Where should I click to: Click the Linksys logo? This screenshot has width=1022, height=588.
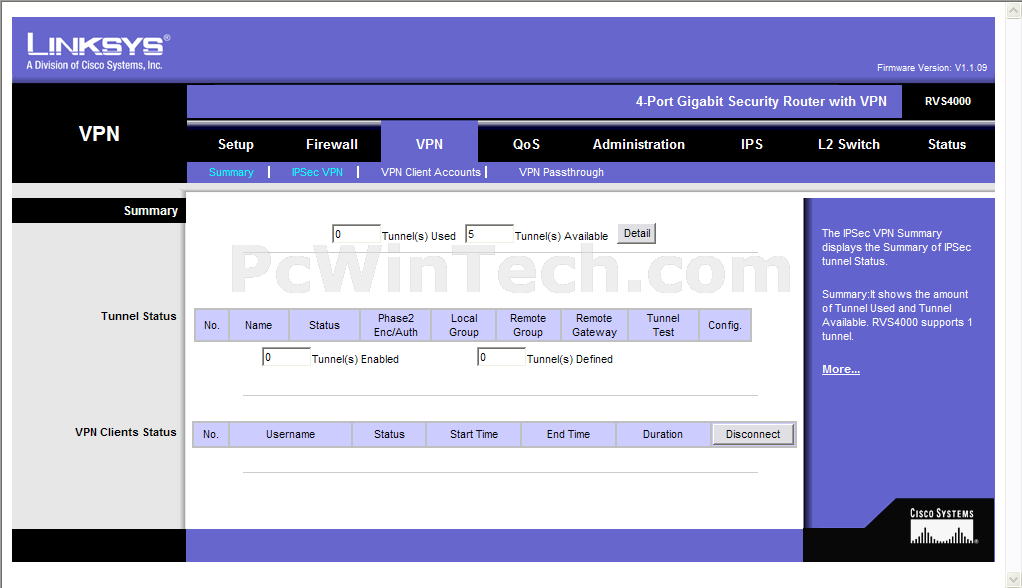98,51
